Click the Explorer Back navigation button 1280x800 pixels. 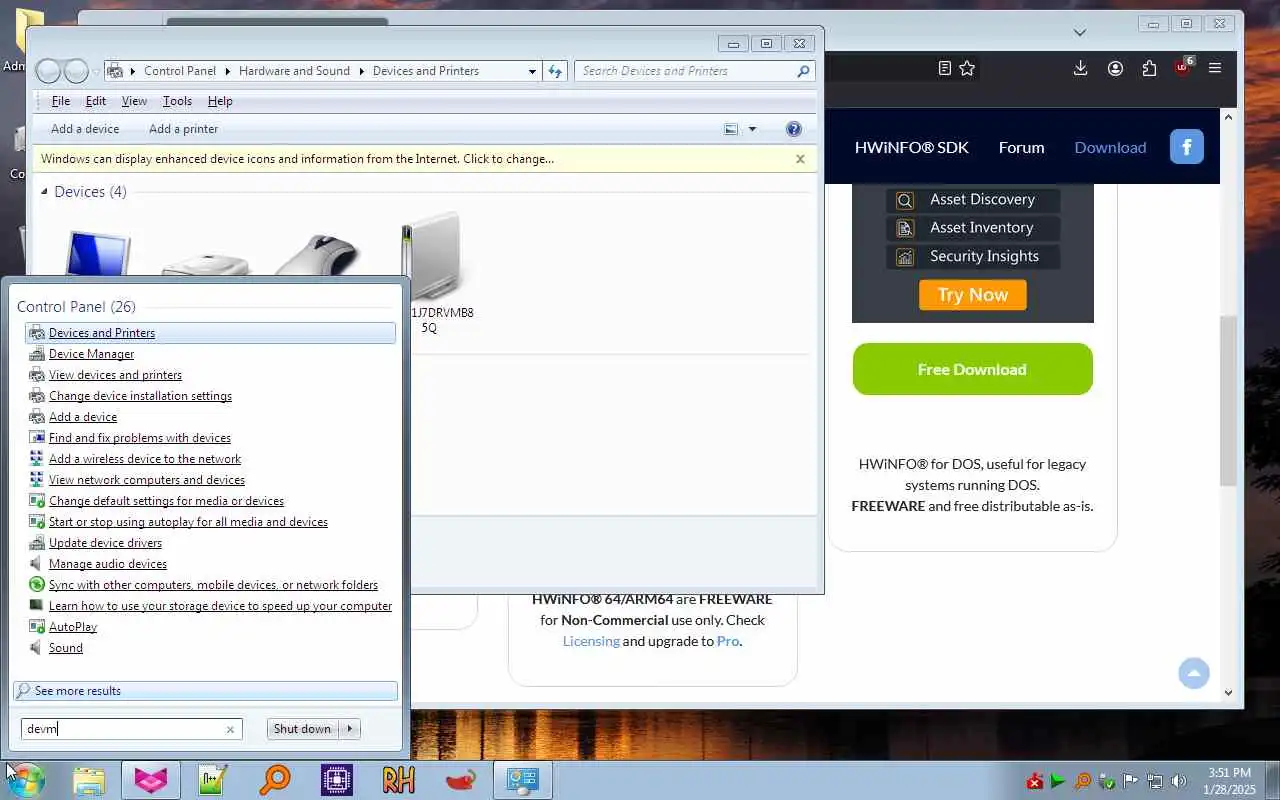[x=48, y=71]
